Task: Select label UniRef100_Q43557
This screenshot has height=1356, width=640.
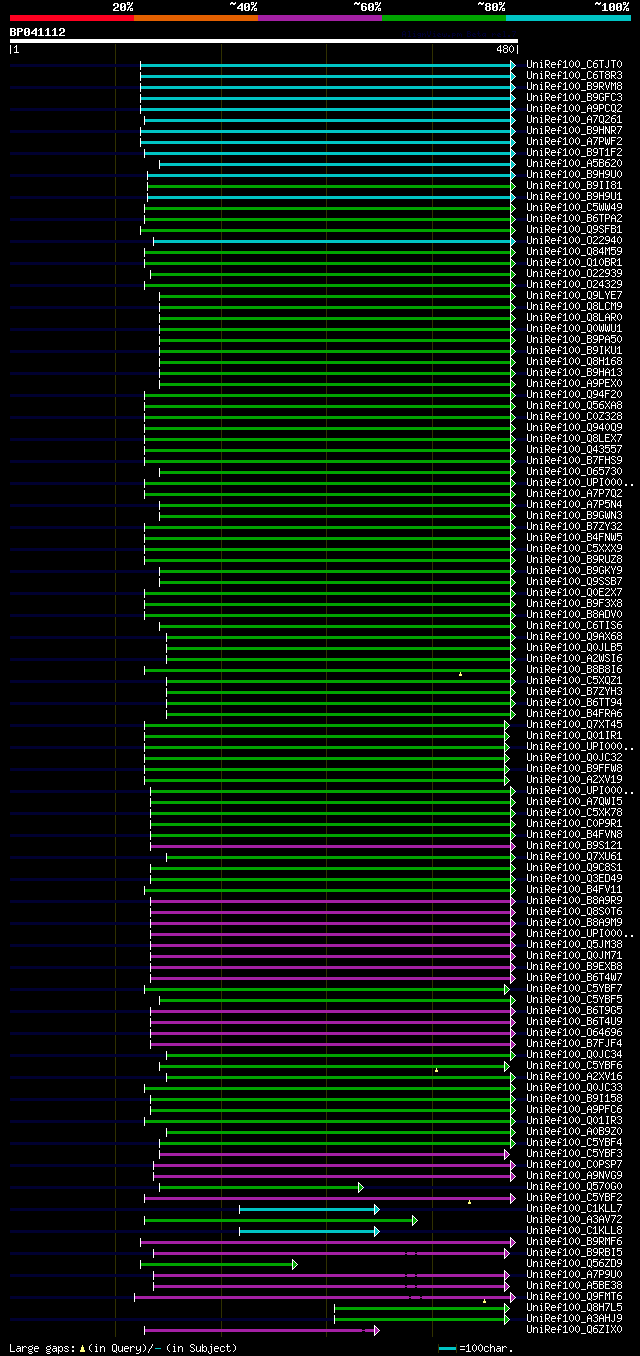Action: [574, 449]
